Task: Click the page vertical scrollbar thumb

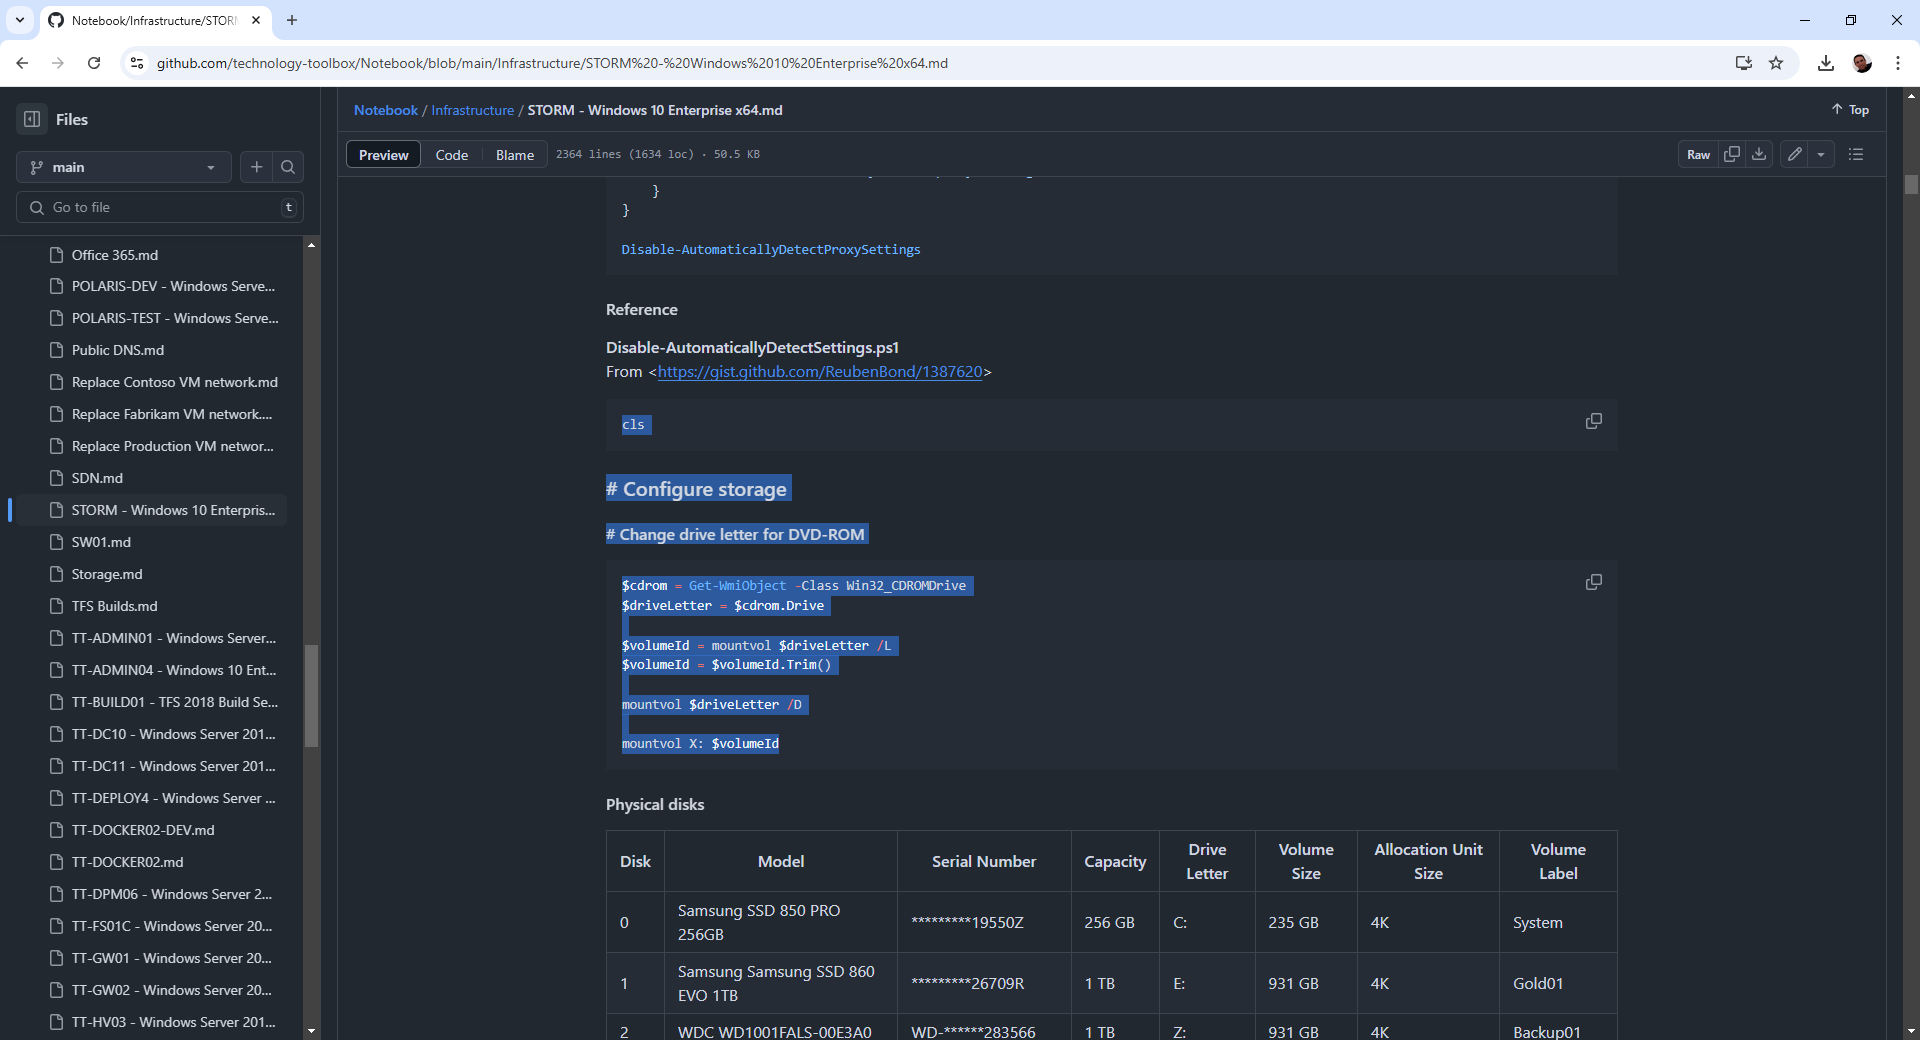Action: [1911, 185]
